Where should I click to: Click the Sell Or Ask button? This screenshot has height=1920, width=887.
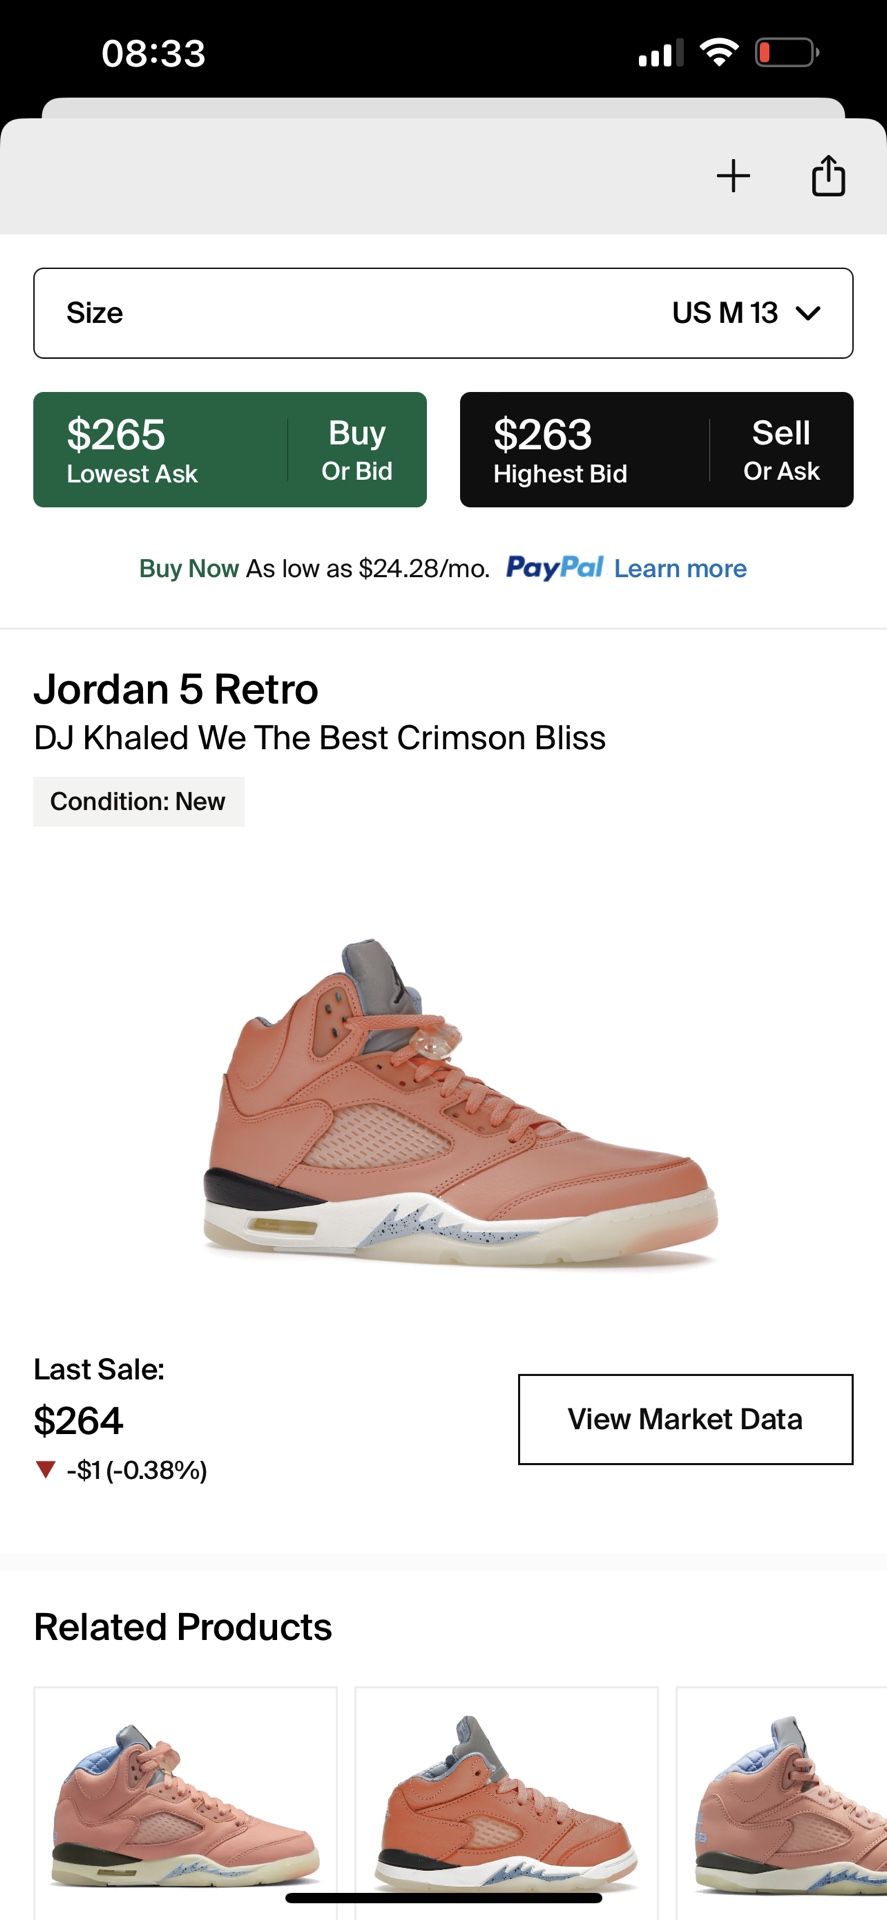782,449
